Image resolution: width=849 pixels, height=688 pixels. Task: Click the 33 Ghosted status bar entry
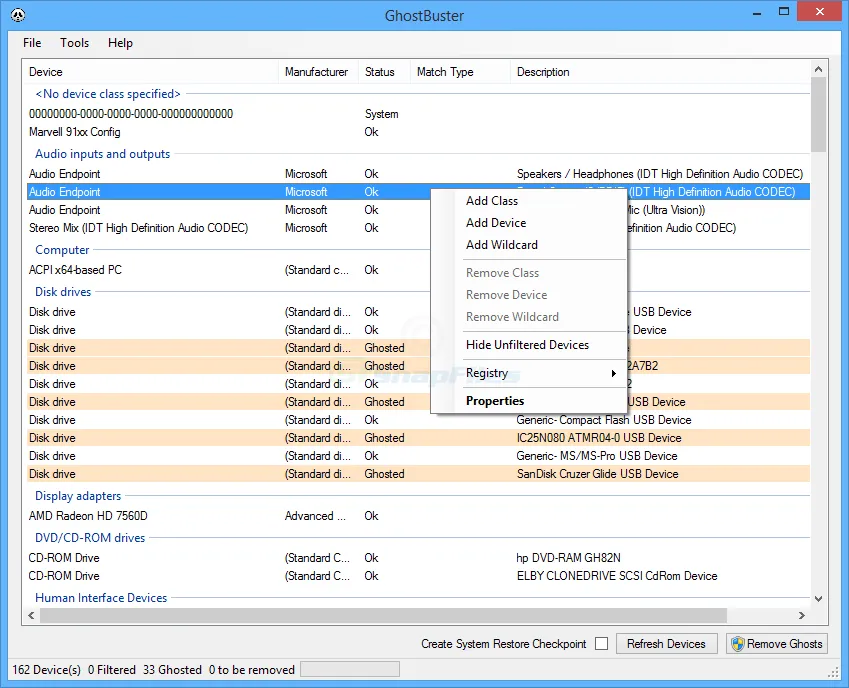(172, 670)
